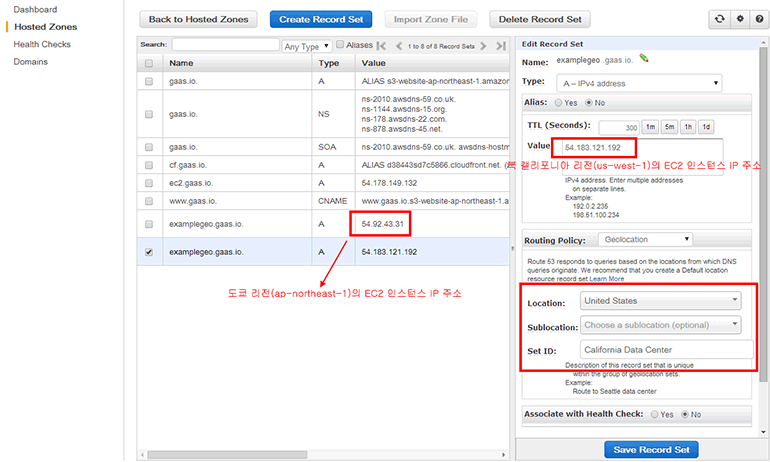This screenshot has height=462, width=770.
Task: Expand the Location United States dropdown
Action: pyautogui.click(x=661, y=300)
